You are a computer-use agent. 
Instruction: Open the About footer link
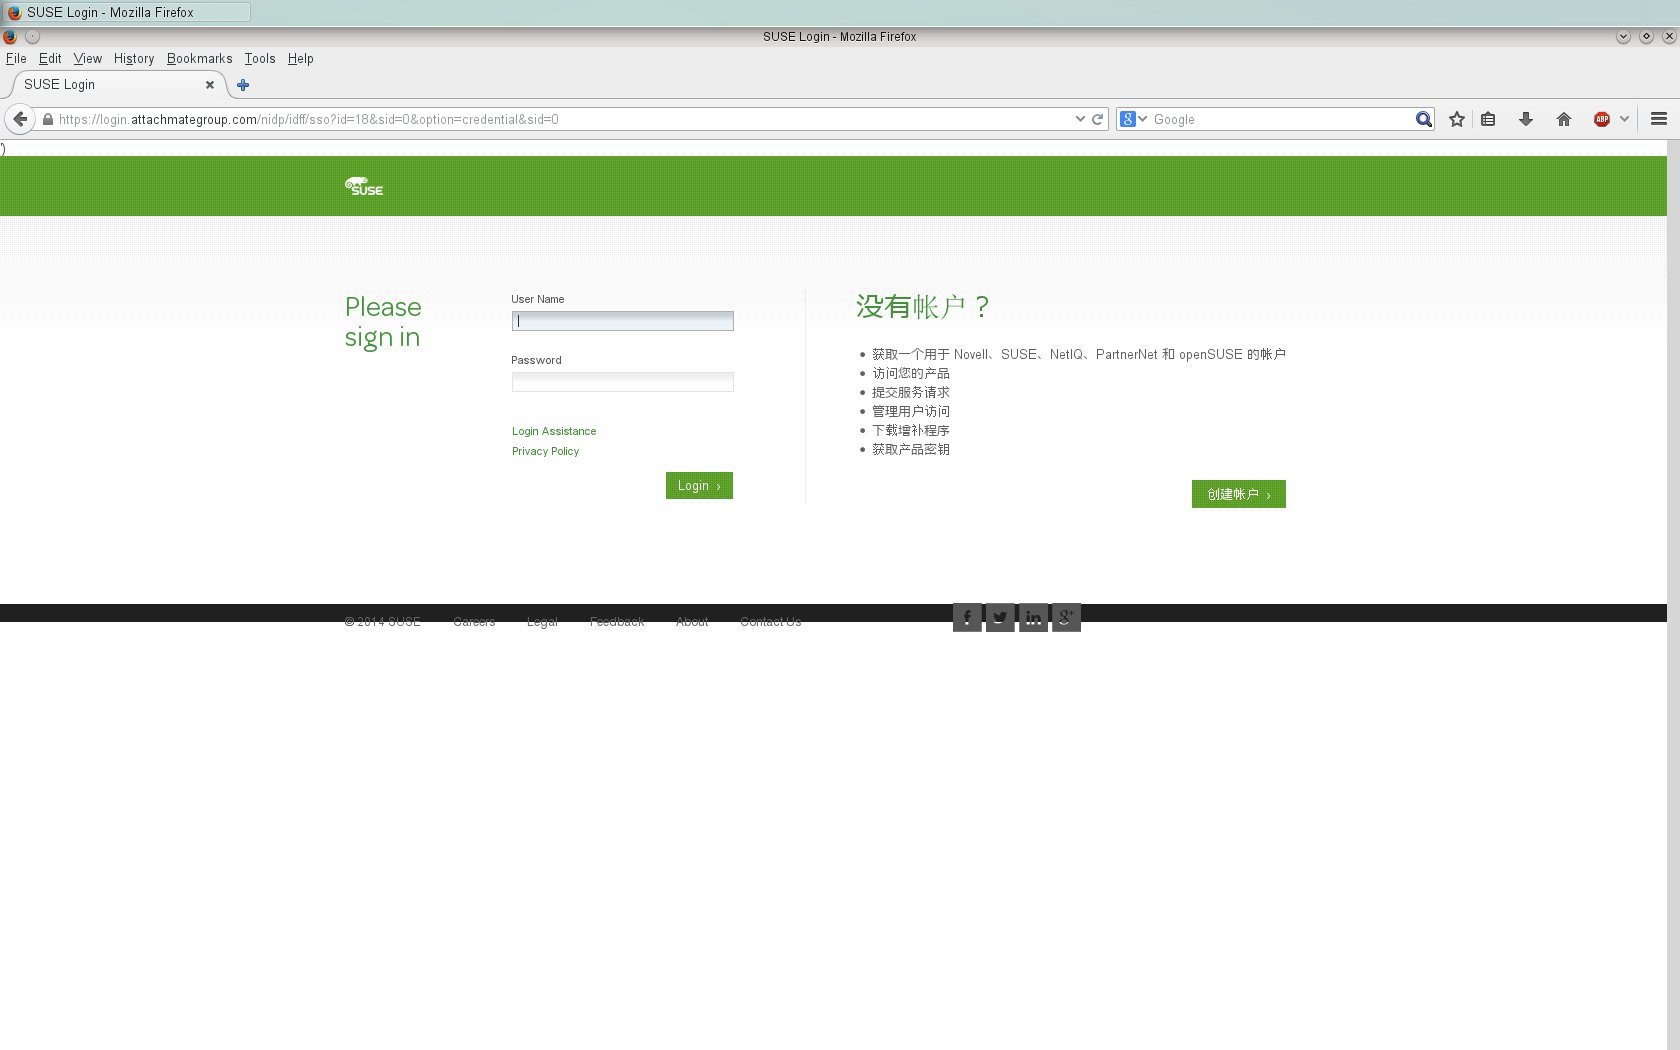(x=692, y=622)
